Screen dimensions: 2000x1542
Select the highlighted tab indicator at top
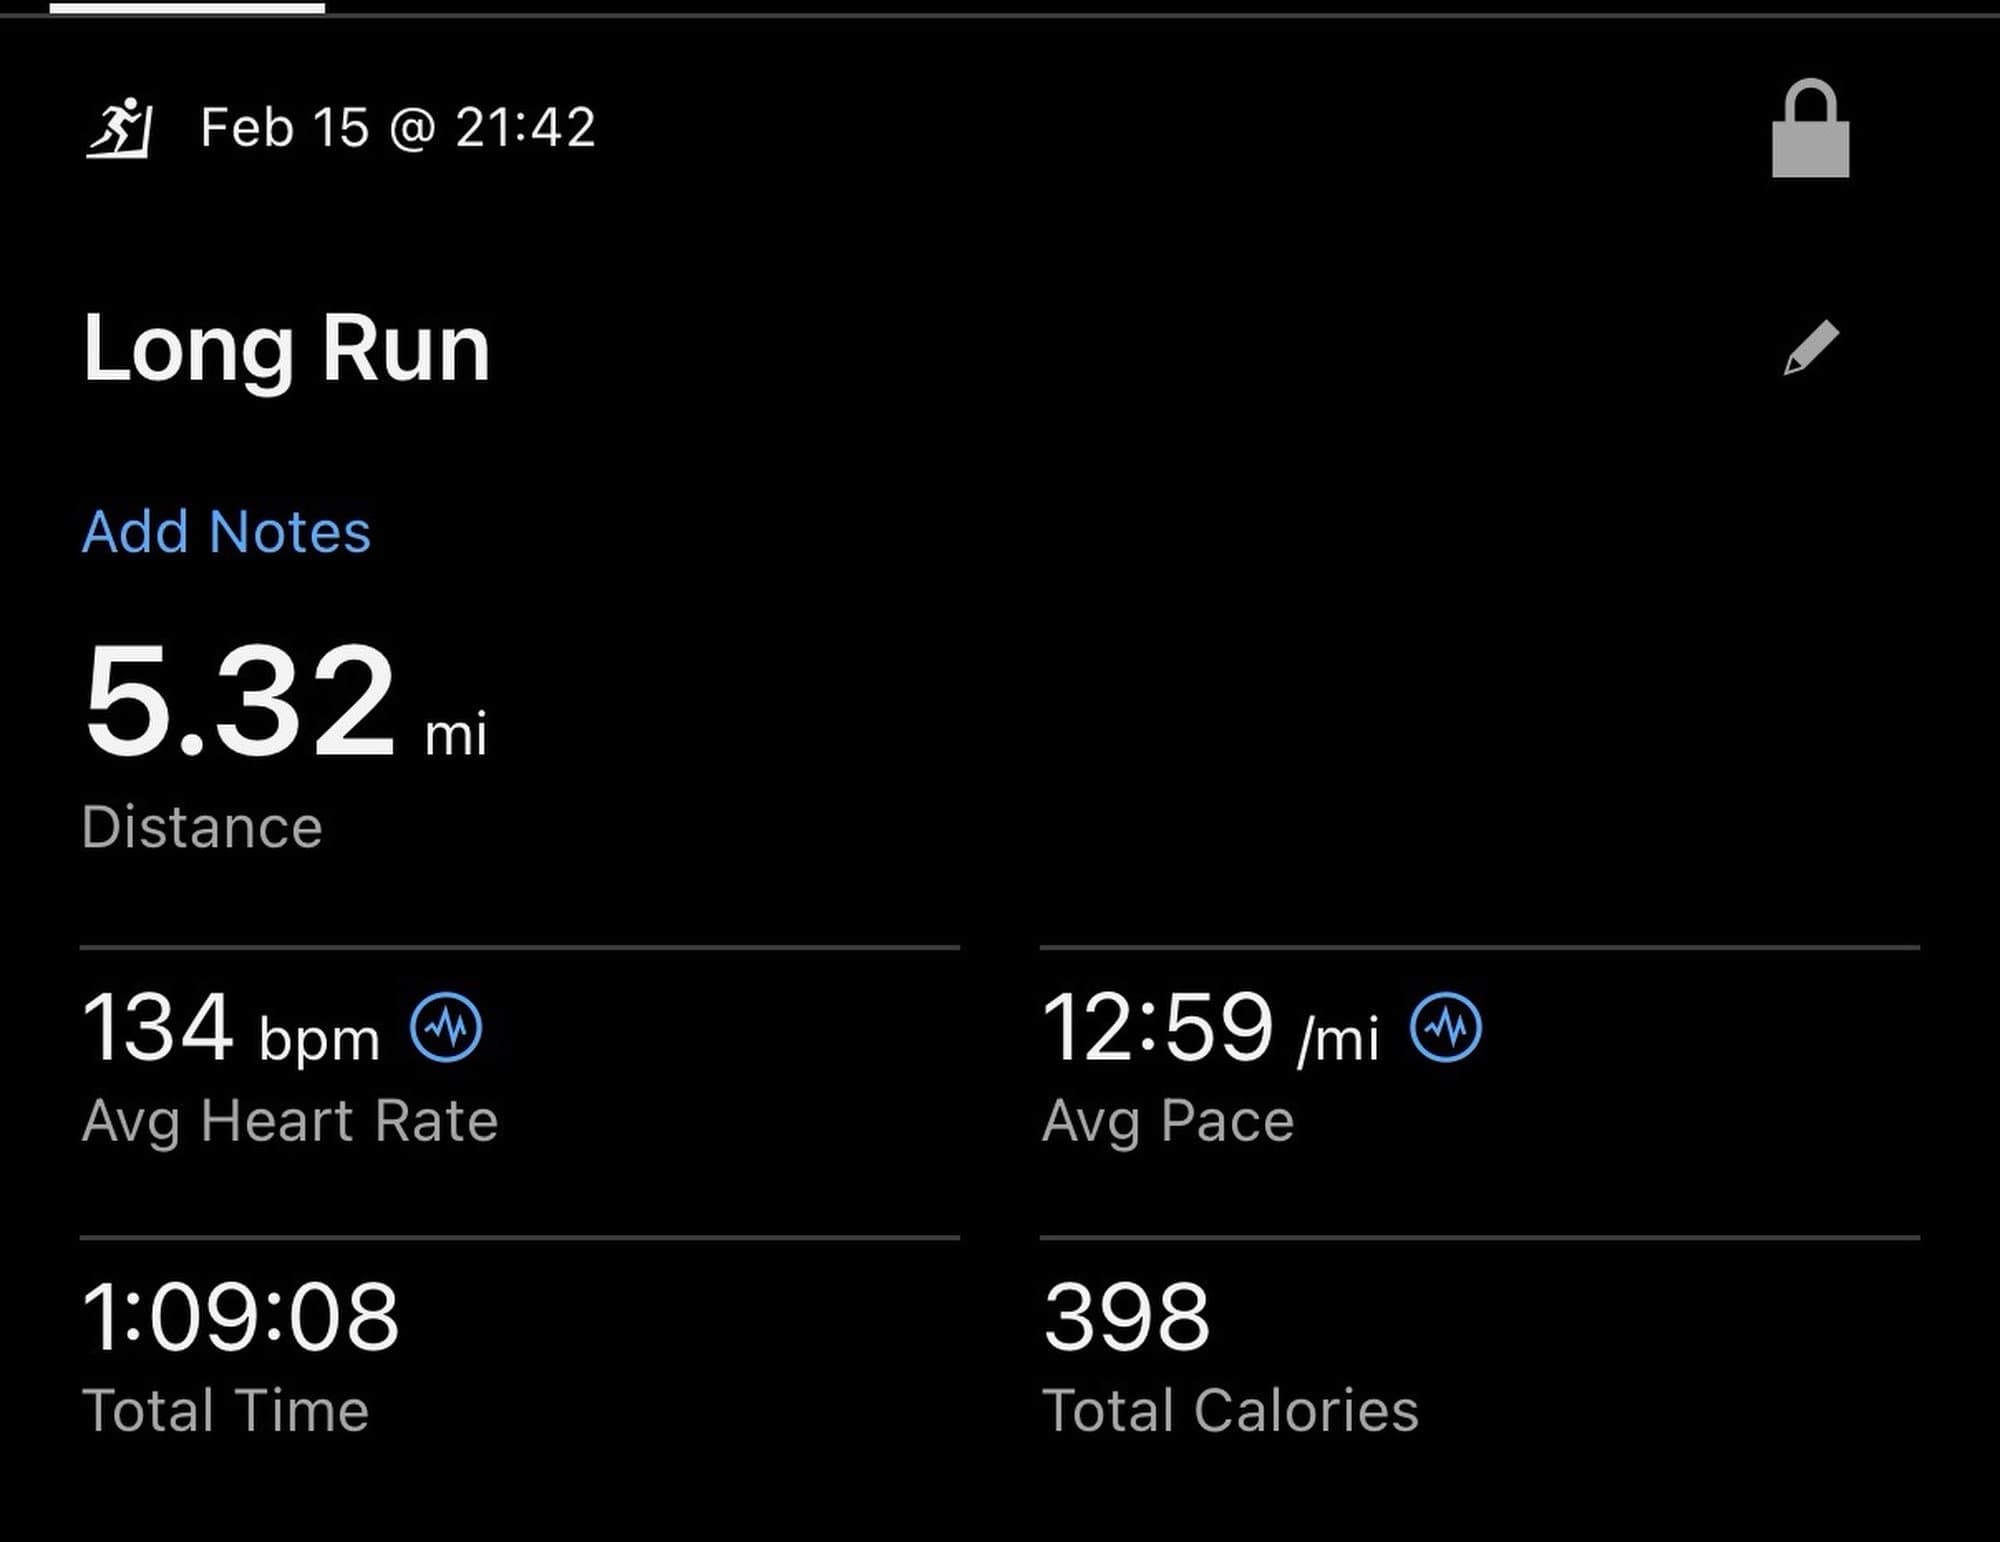(187, 8)
